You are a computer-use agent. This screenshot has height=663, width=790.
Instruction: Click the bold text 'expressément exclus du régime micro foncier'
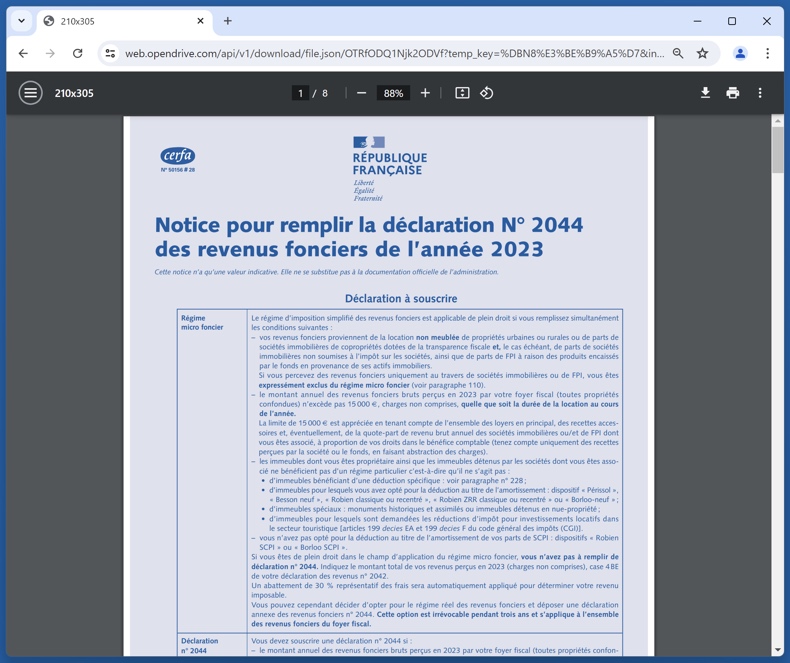[x=334, y=385]
